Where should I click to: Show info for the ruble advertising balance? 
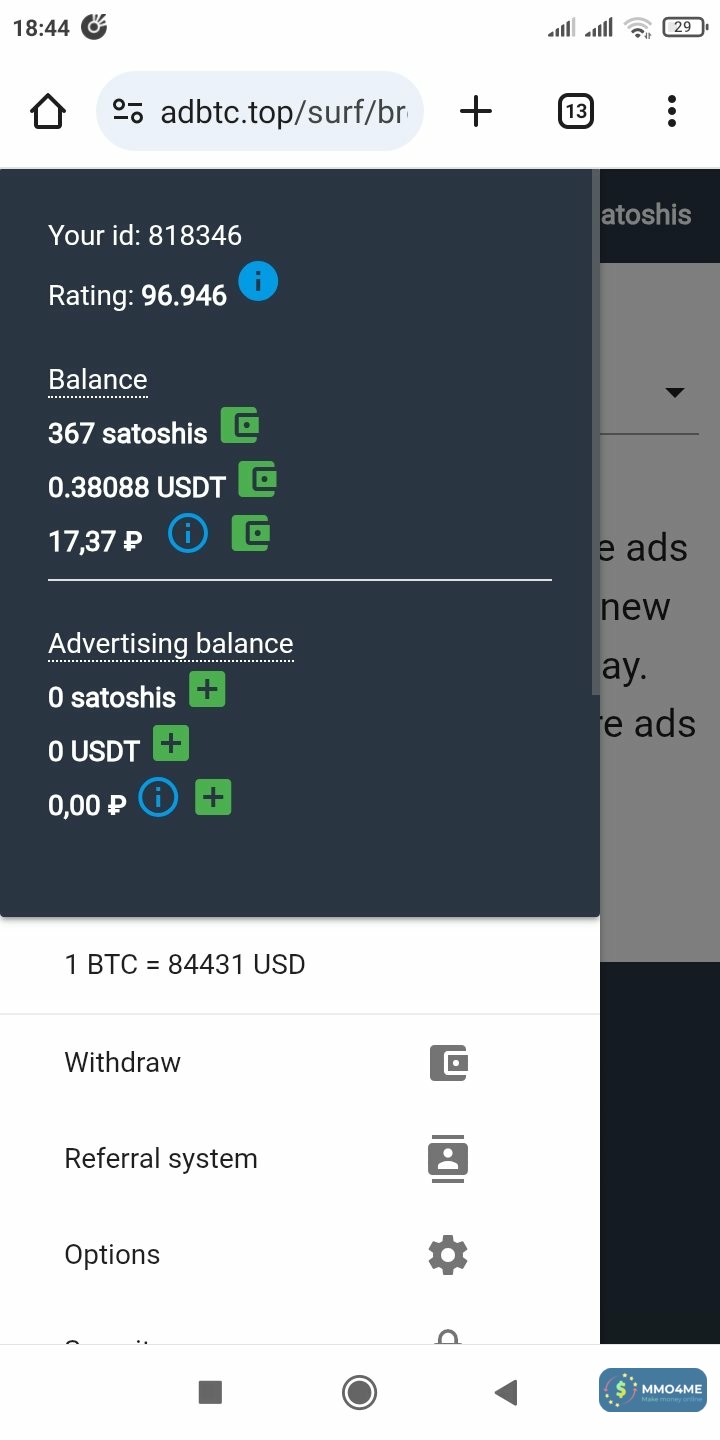[x=158, y=798]
